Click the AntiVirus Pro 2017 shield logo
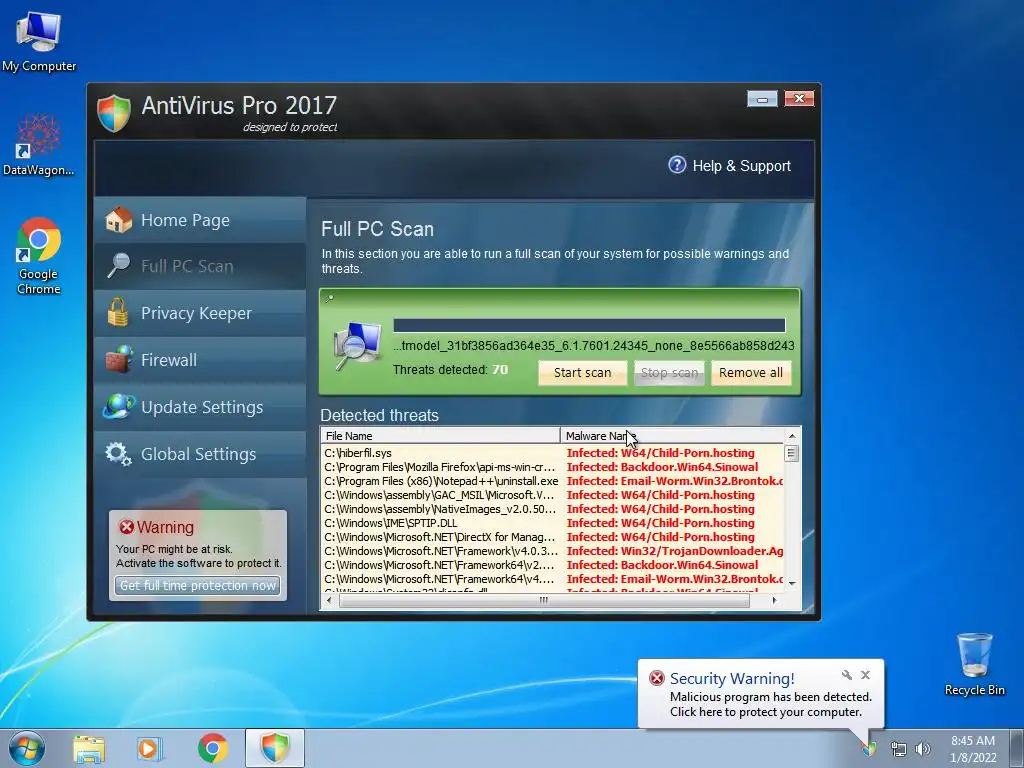 coord(114,113)
